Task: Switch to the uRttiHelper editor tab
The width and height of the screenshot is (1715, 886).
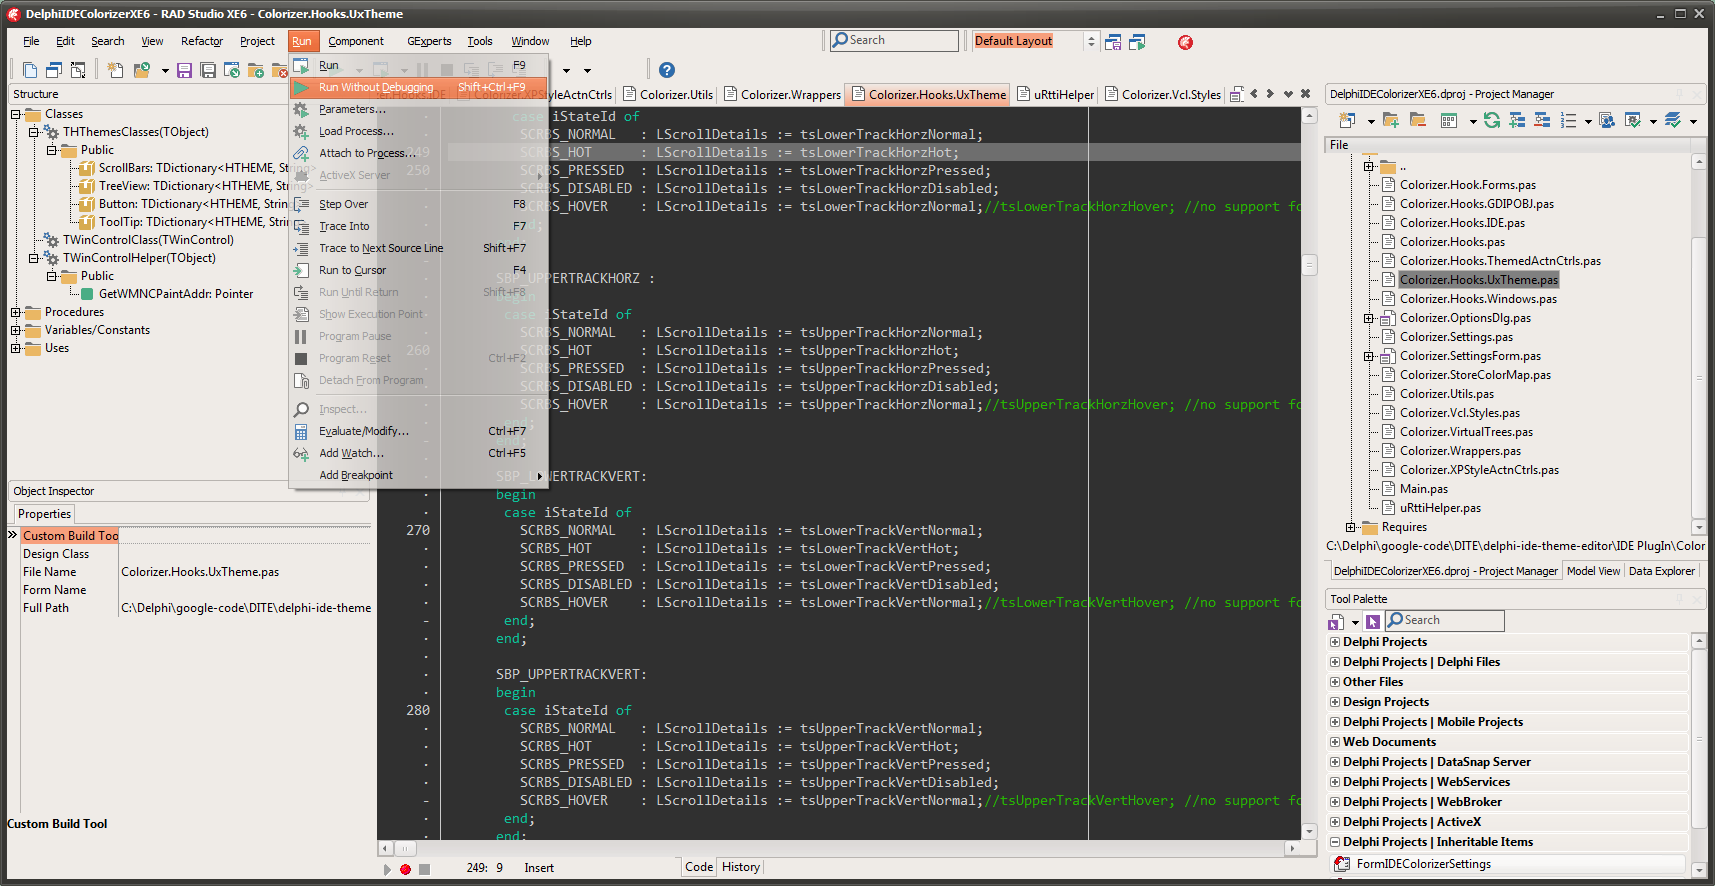Action: coord(1055,95)
